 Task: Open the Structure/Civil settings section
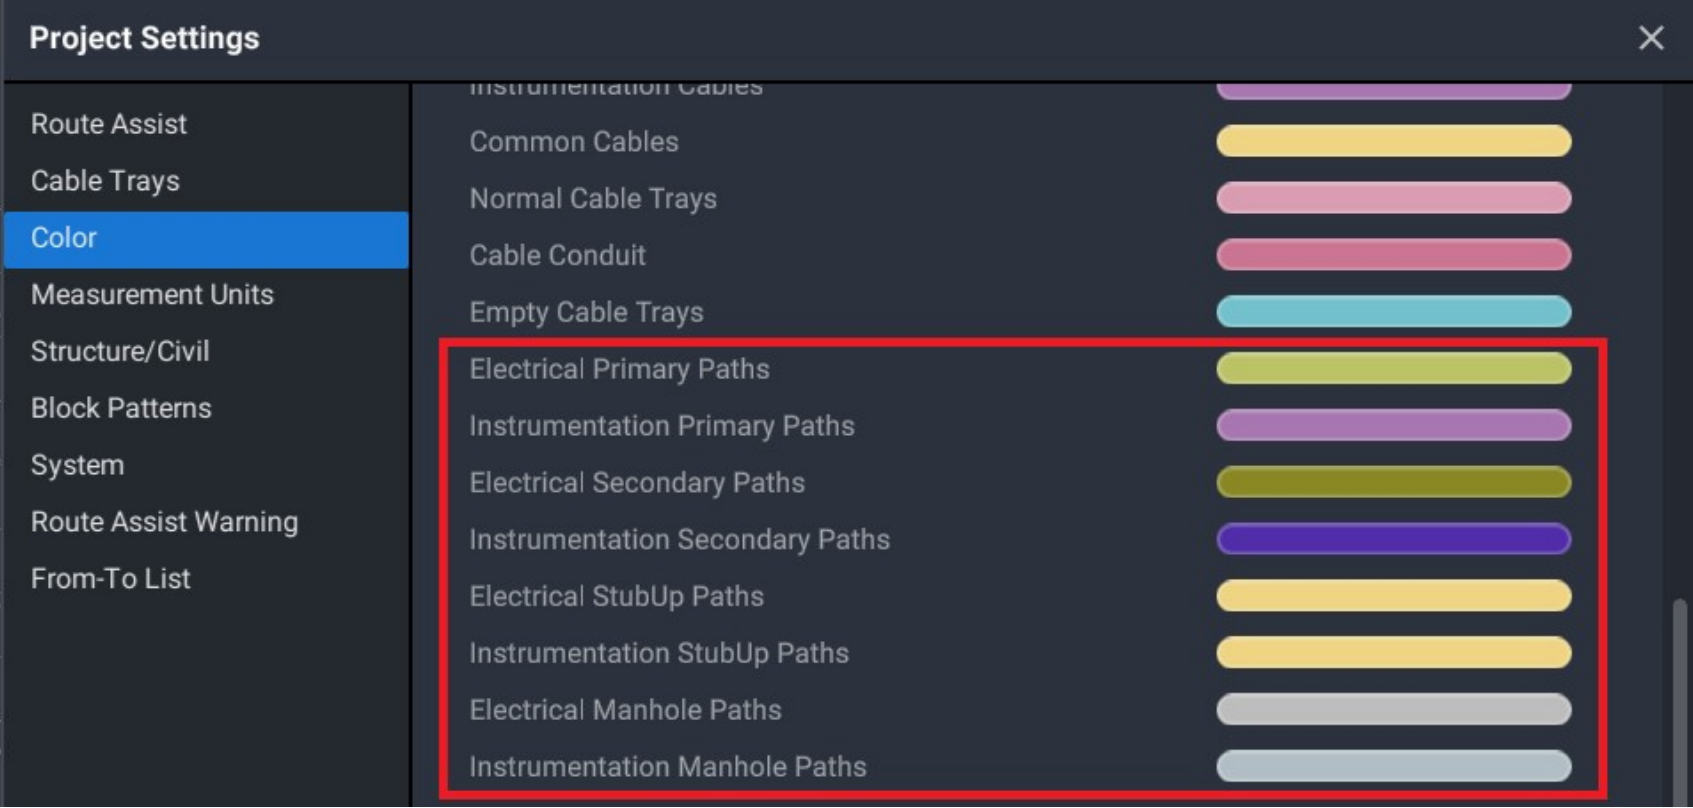tap(120, 352)
